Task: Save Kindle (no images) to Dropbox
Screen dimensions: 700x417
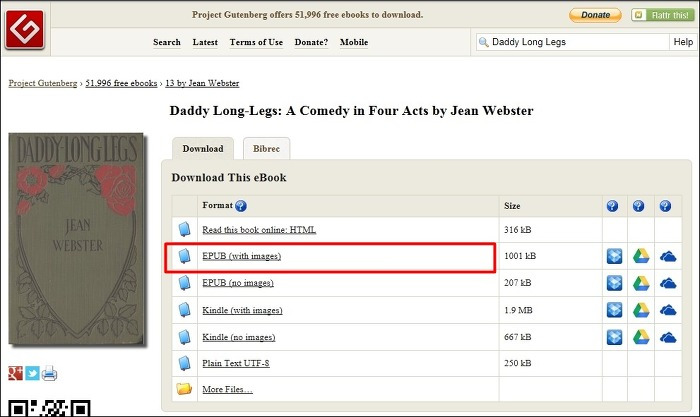Action: (614, 337)
